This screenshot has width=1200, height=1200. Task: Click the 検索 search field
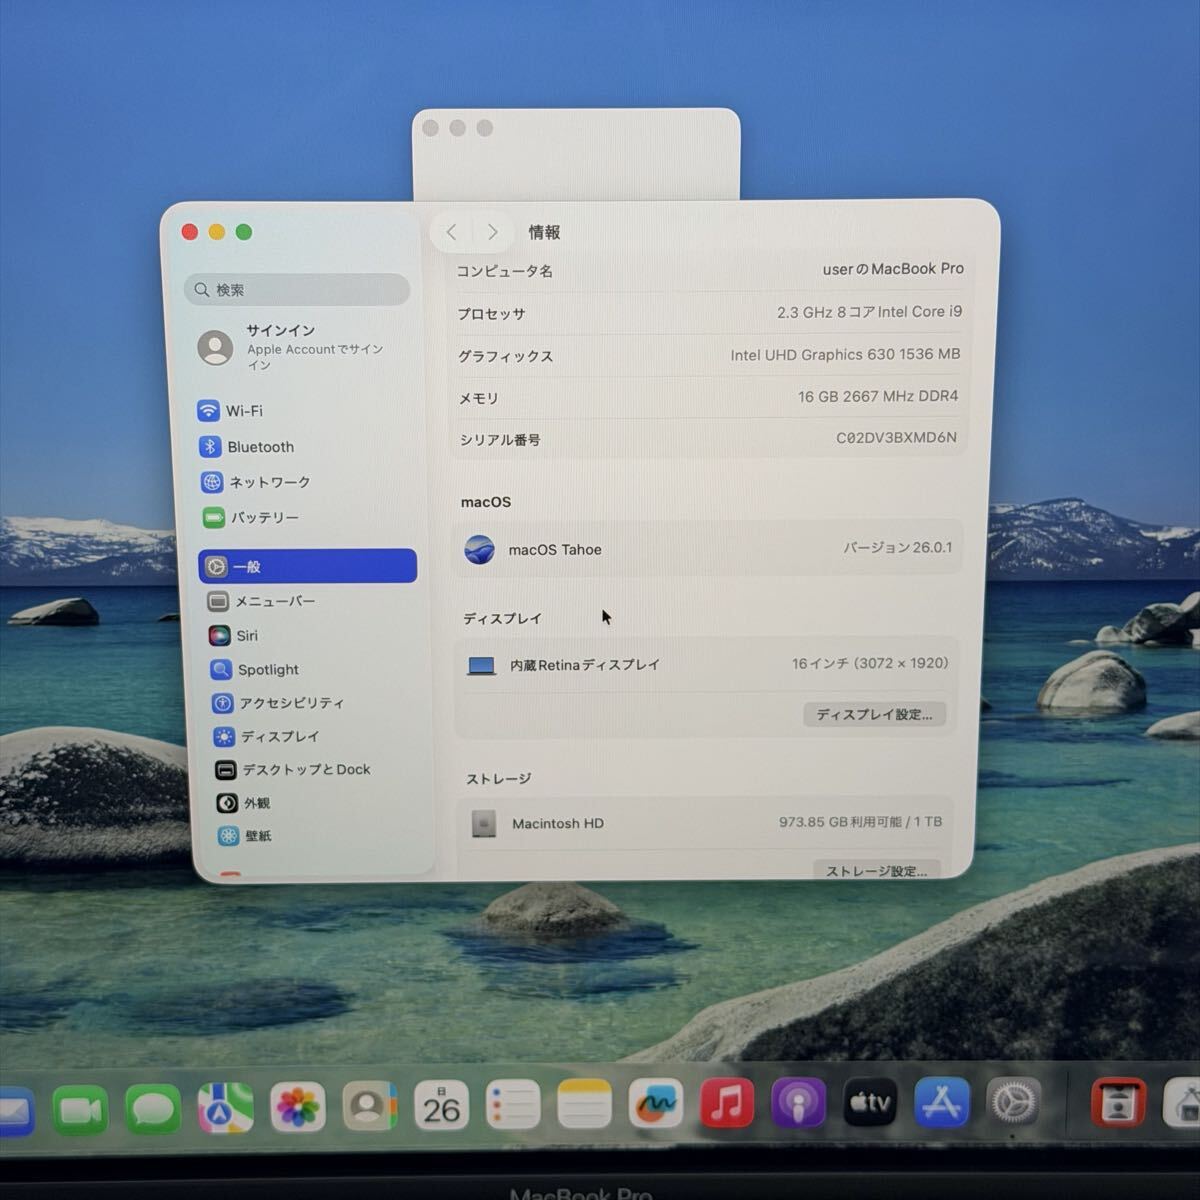[x=297, y=290]
